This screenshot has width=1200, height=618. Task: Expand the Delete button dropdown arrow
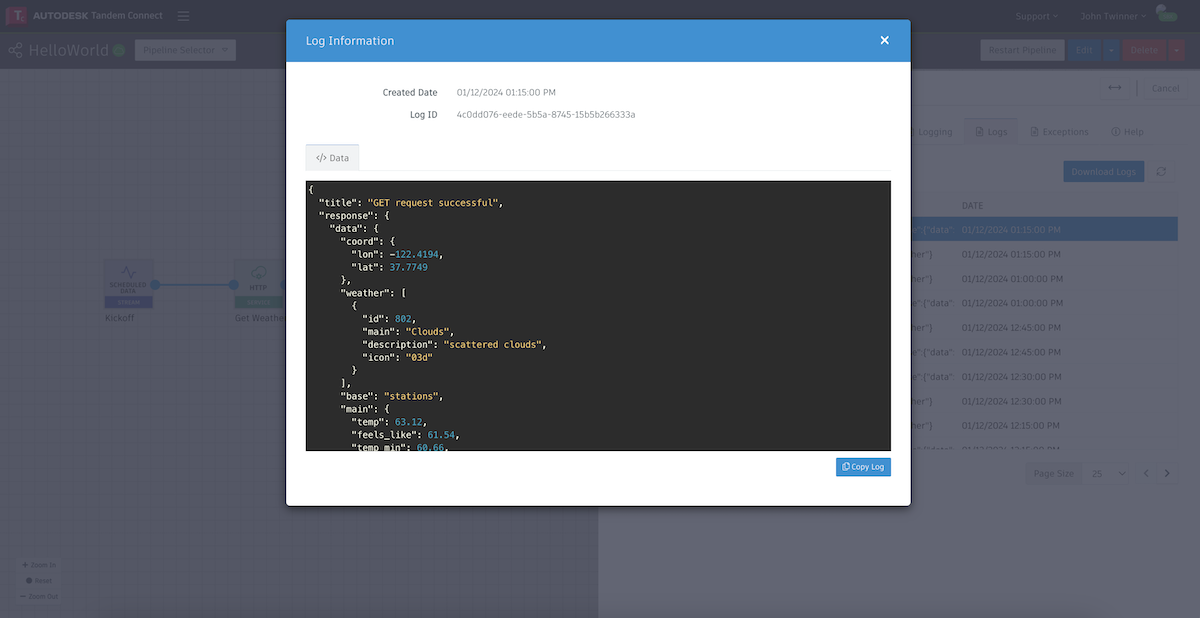coord(1177,50)
